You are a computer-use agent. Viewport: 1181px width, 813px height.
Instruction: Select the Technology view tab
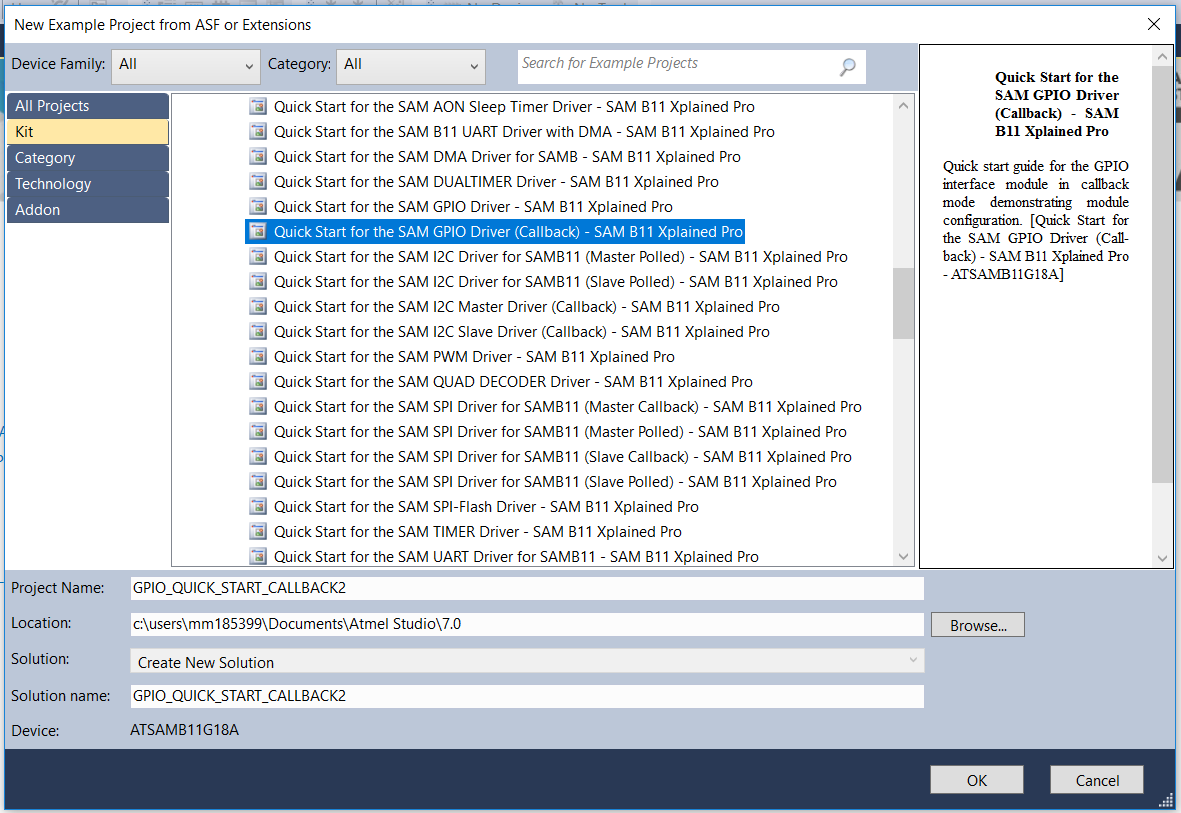(87, 184)
